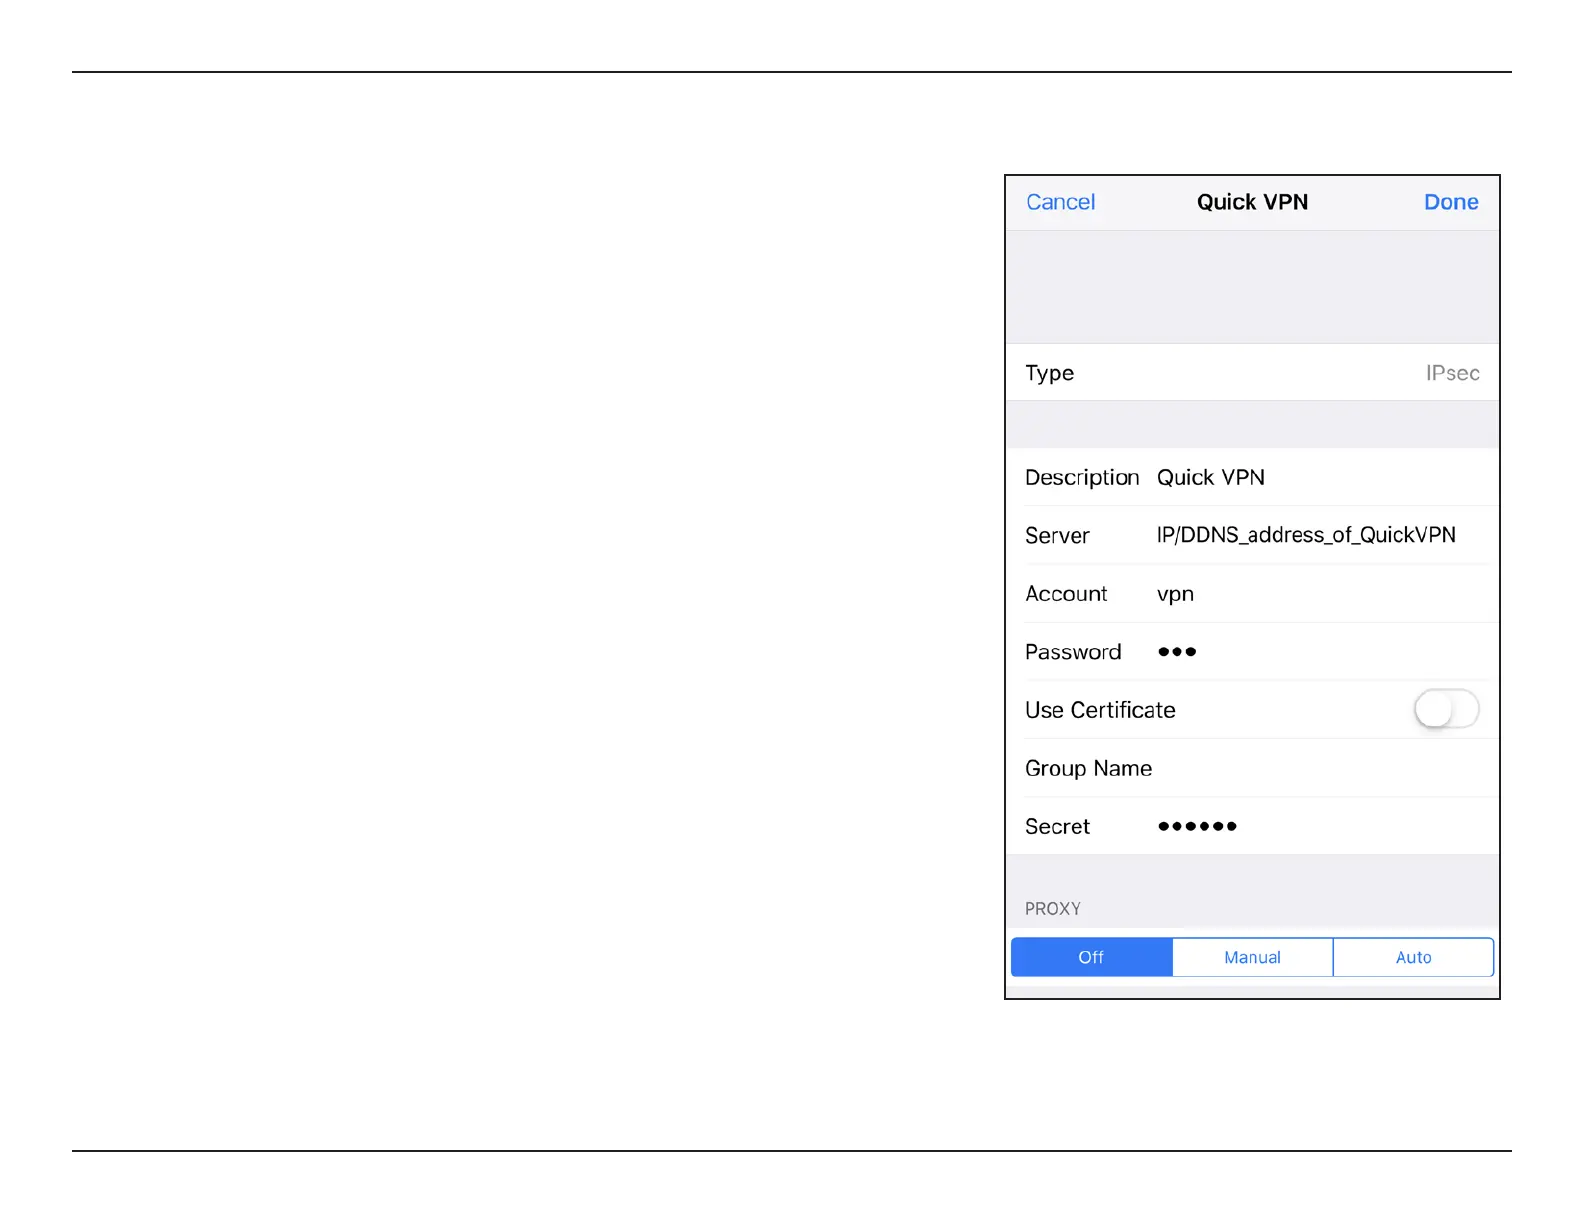Choose the Manual proxy segment
This screenshot has width=1584, height=1224.
tap(1252, 957)
